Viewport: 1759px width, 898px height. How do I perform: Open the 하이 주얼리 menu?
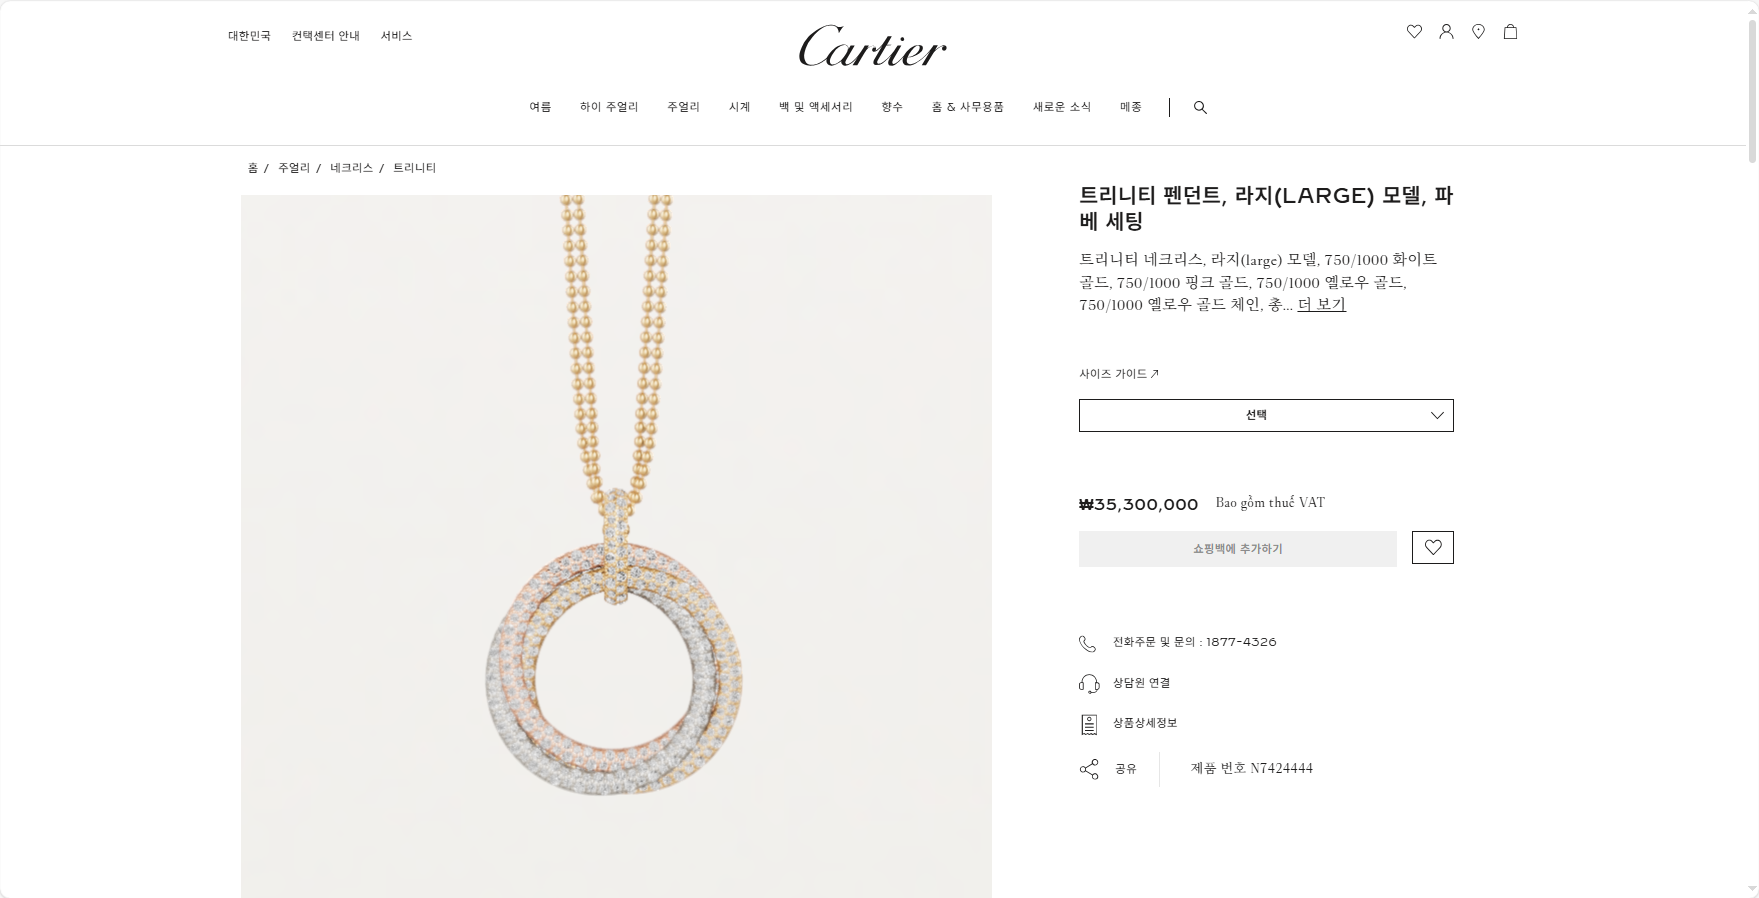(609, 107)
